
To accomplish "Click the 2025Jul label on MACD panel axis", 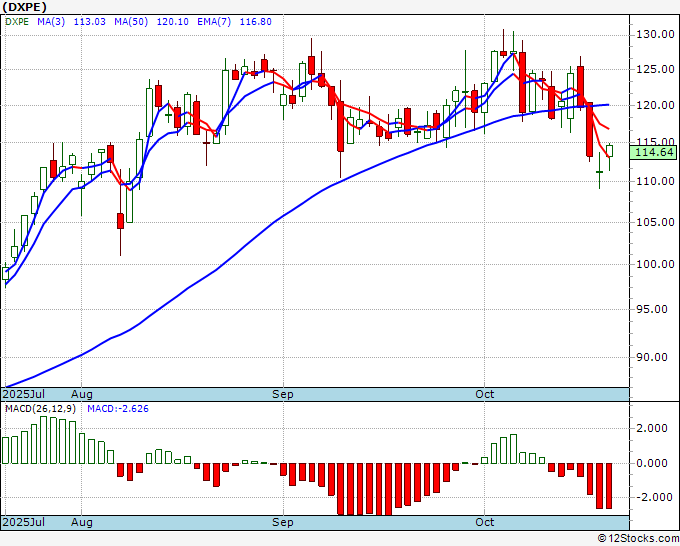I will (x=24, y=522).
